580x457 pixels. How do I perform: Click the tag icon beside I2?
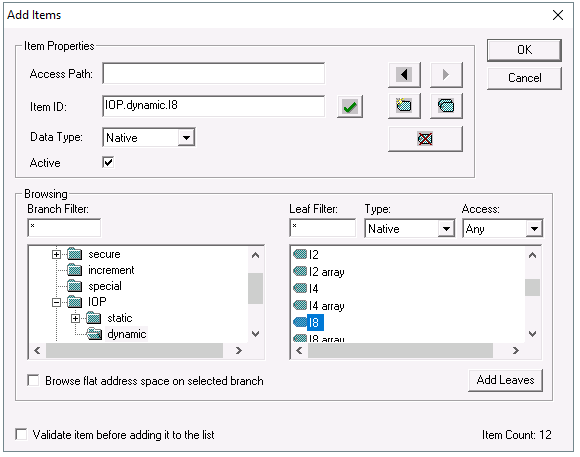click(x=300, y=254)
